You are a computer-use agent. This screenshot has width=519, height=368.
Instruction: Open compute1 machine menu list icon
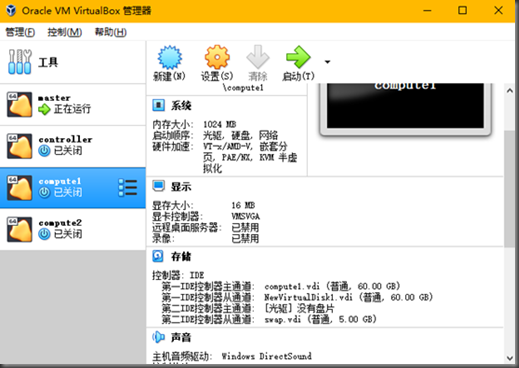tap(128, 188)
